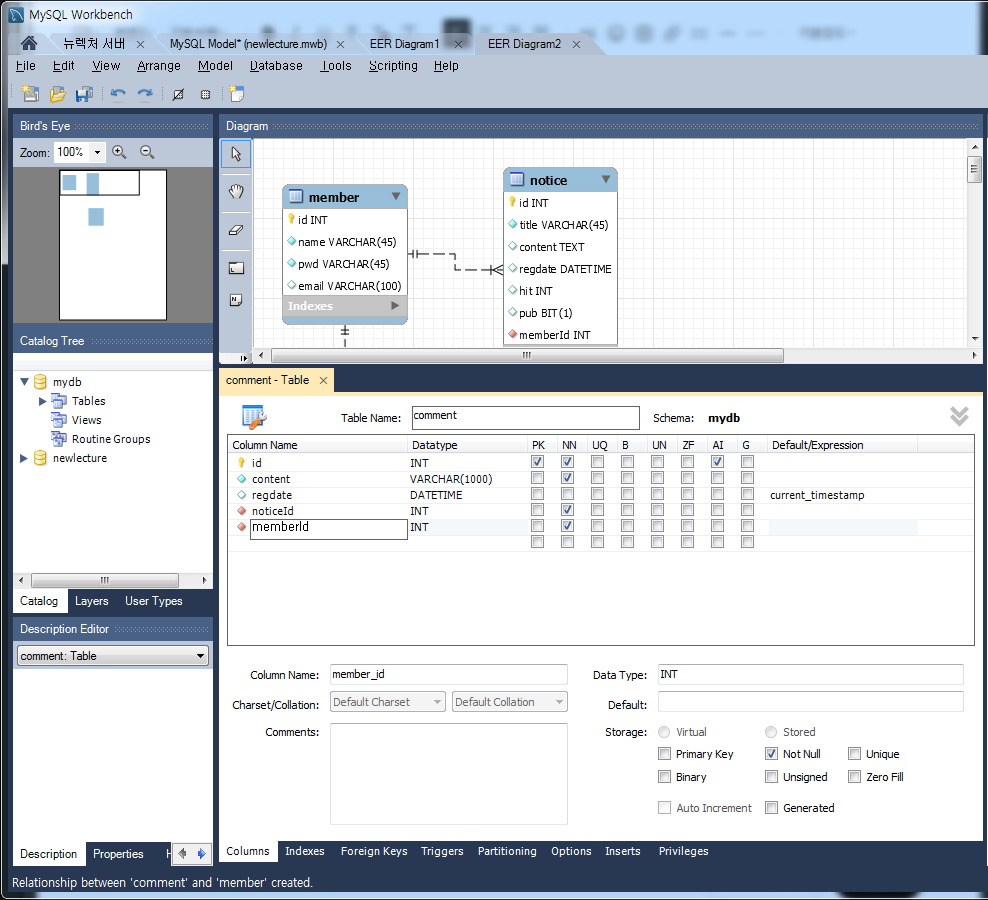Enable the Primary Key checkbox
Screen dimensions: 988x900
coord(664,754)
